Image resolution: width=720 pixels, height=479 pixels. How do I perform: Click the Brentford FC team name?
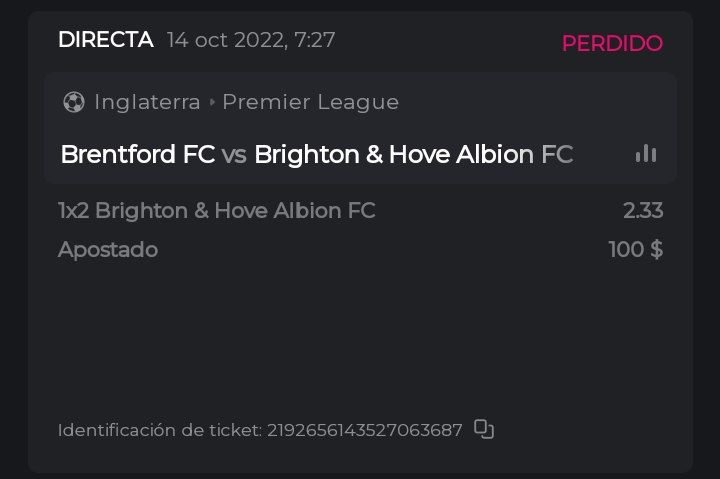point(138,155)
